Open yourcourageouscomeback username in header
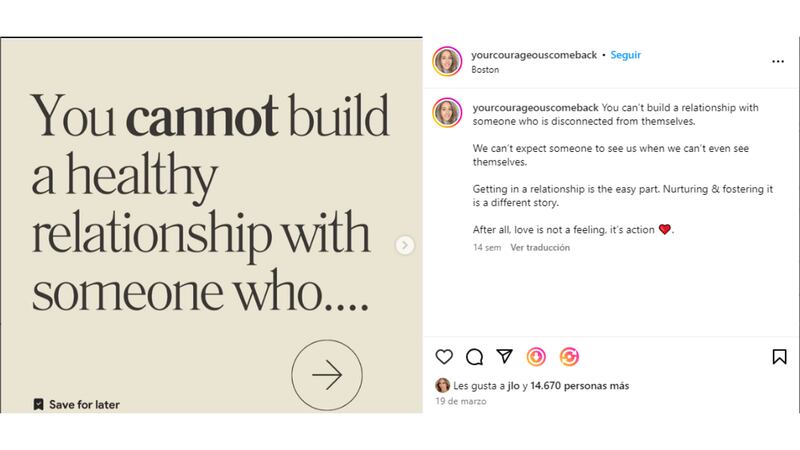The image size is (800, 450). 533,55
